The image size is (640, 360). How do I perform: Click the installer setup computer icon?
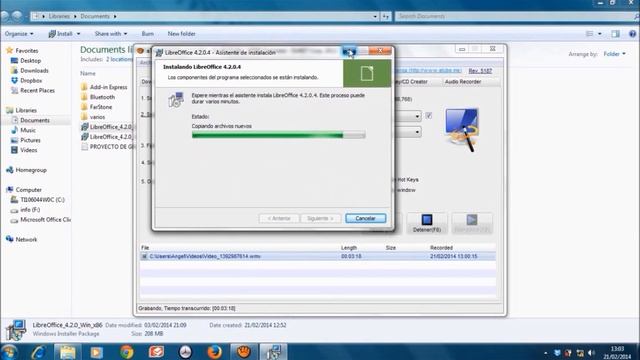pos(176,100)
